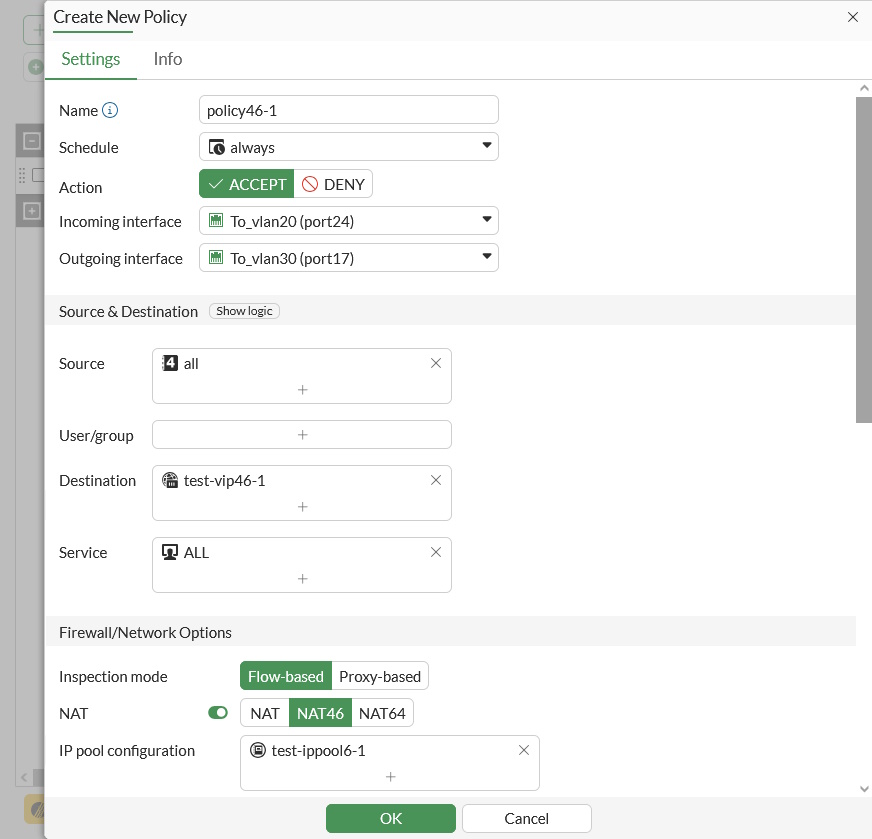Image resolution: width=872 pixels, height=839 pixels.
Task: Toggle the NAT switch off
Action: coord(218,713)
